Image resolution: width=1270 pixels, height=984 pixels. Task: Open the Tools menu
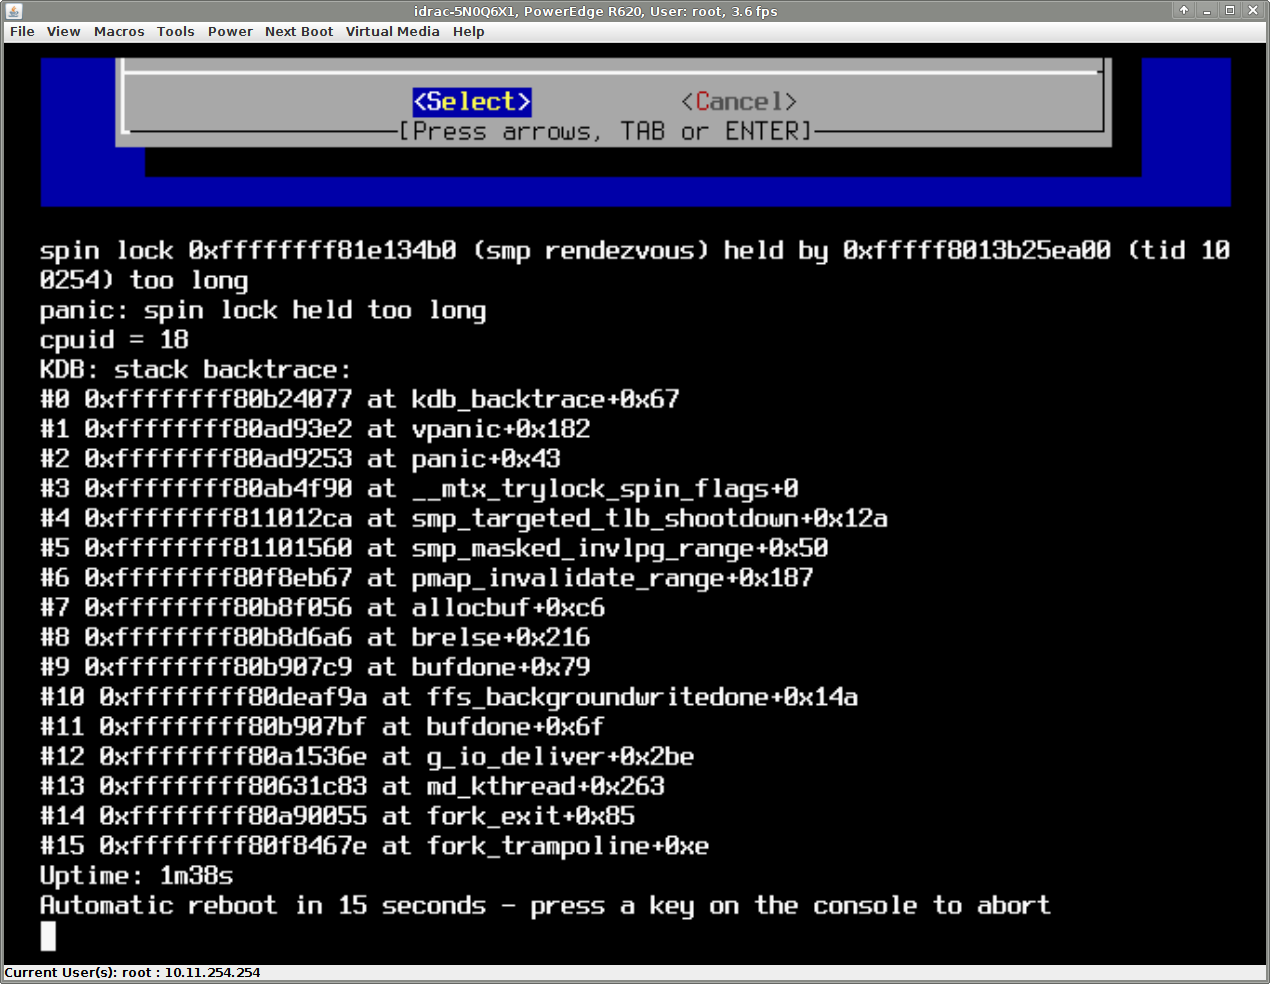[175, 31]
